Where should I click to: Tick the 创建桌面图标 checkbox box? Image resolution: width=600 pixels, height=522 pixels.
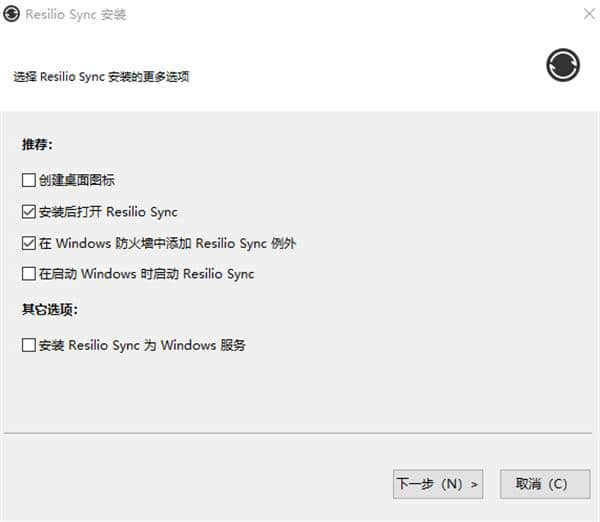click(29, 180)
